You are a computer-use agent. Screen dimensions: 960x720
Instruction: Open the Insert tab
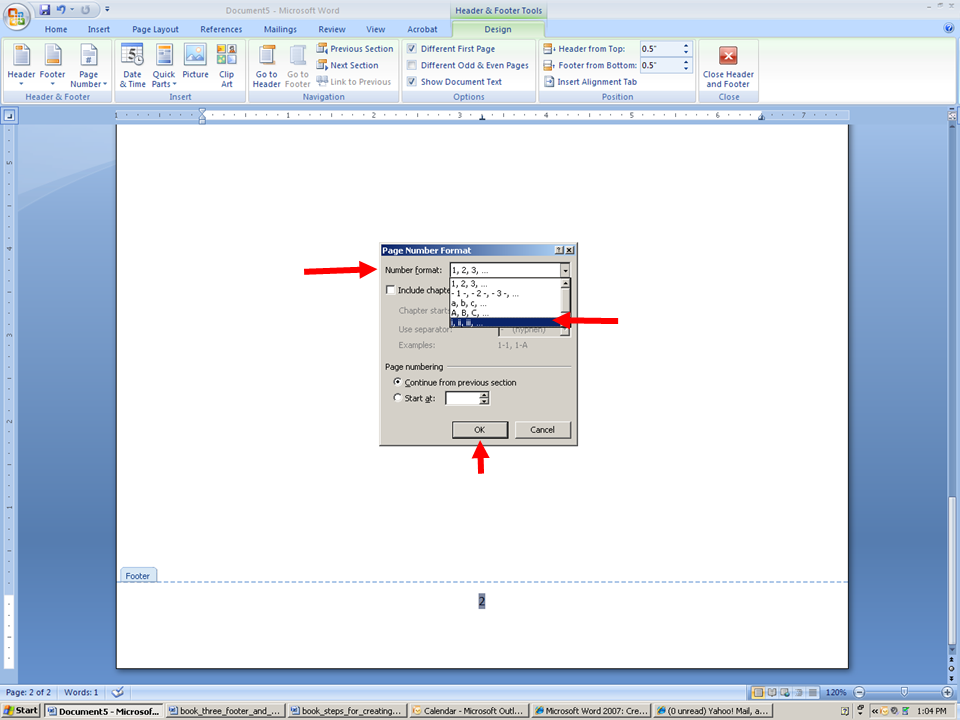99,29
